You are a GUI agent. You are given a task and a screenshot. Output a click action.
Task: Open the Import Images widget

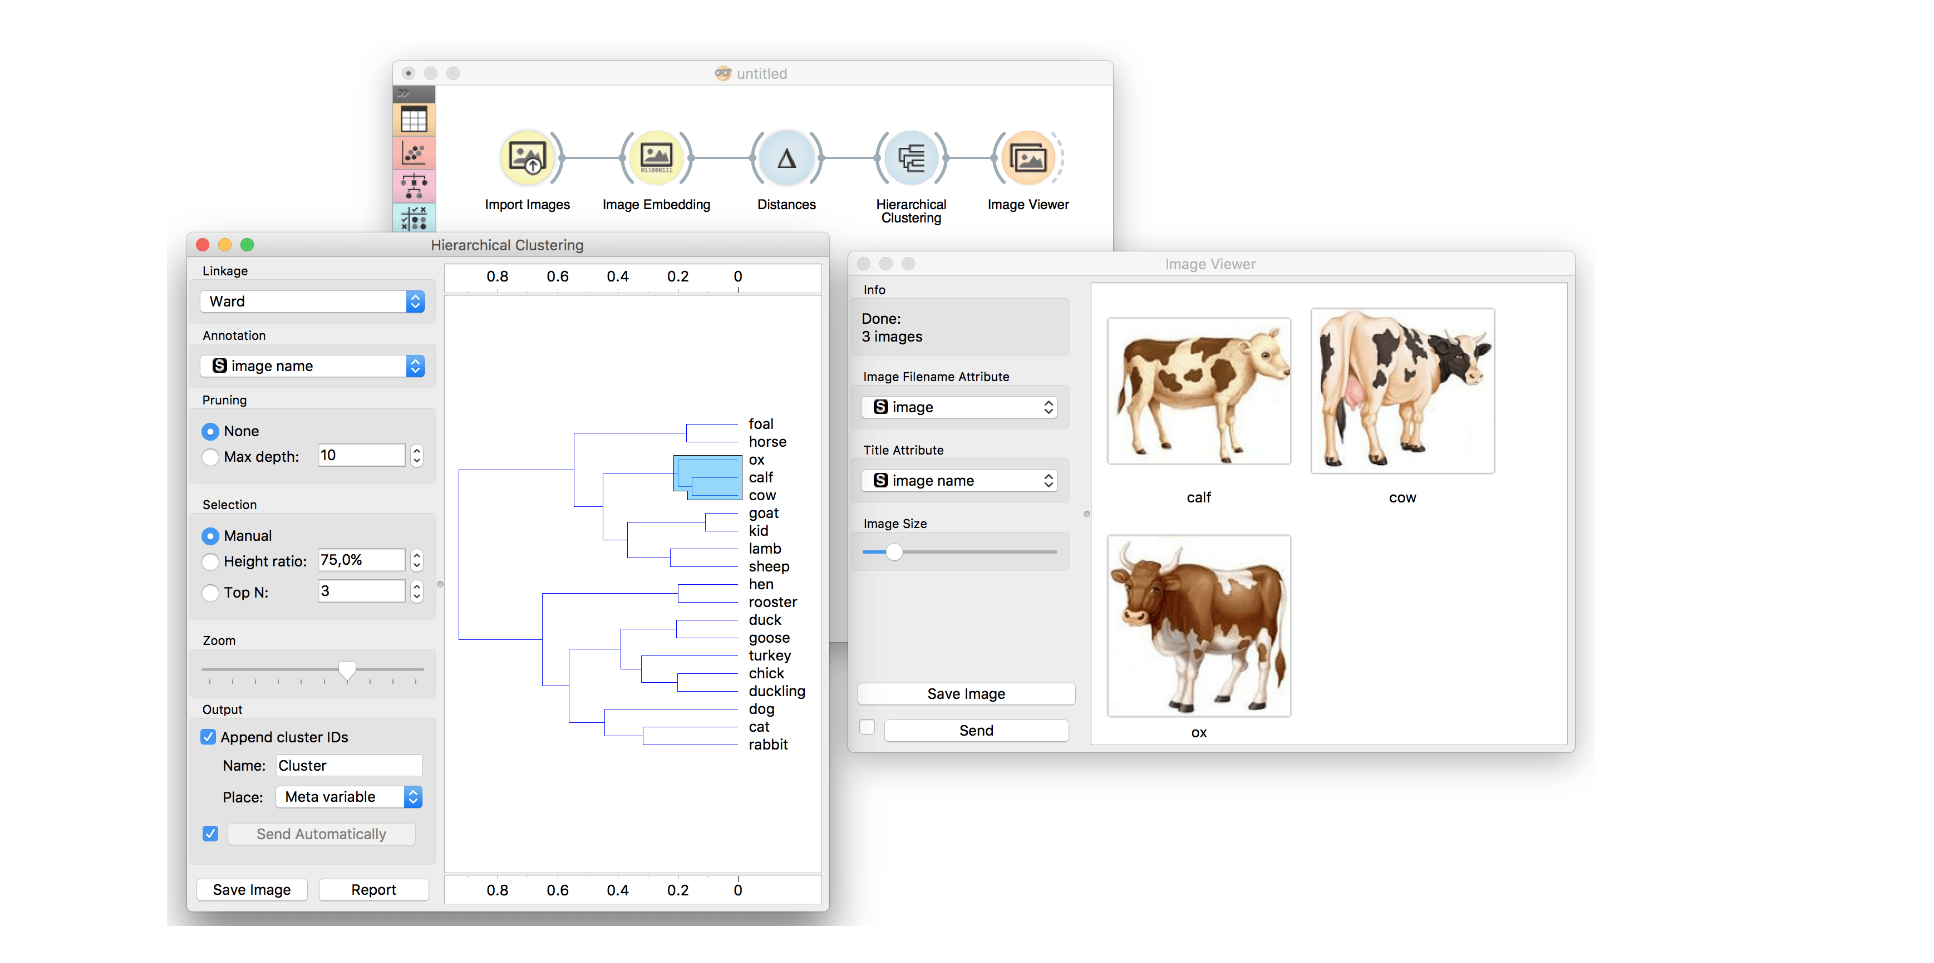click(527, 158)
